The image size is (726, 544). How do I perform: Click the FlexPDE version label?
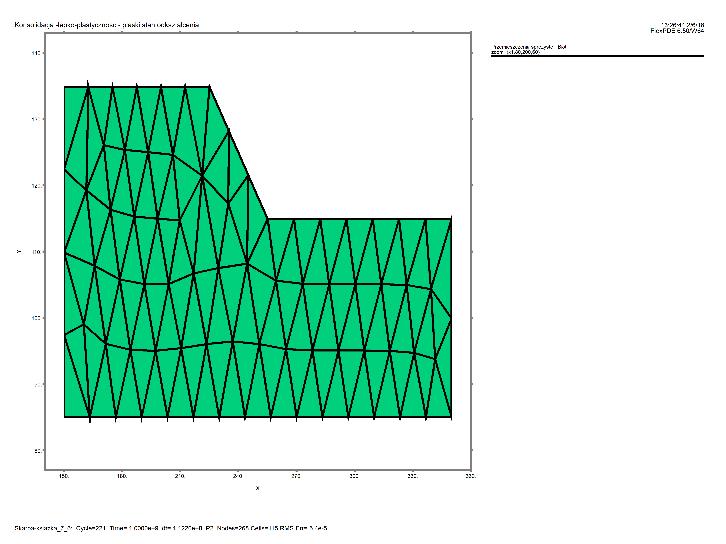point(677,31)
